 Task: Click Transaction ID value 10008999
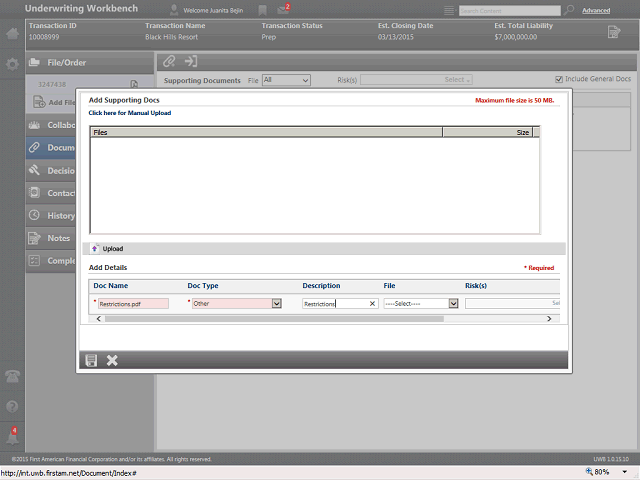44,37
